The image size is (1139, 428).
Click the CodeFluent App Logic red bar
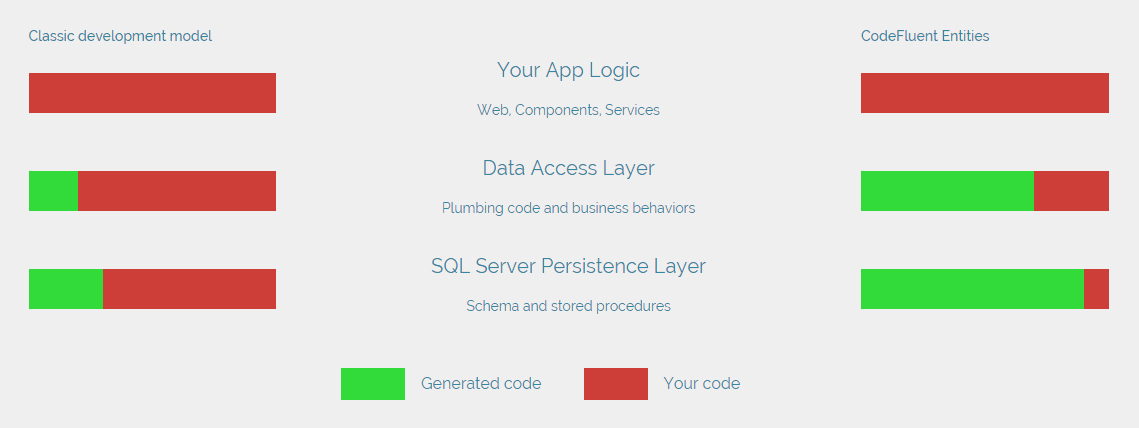pos(985,93)
